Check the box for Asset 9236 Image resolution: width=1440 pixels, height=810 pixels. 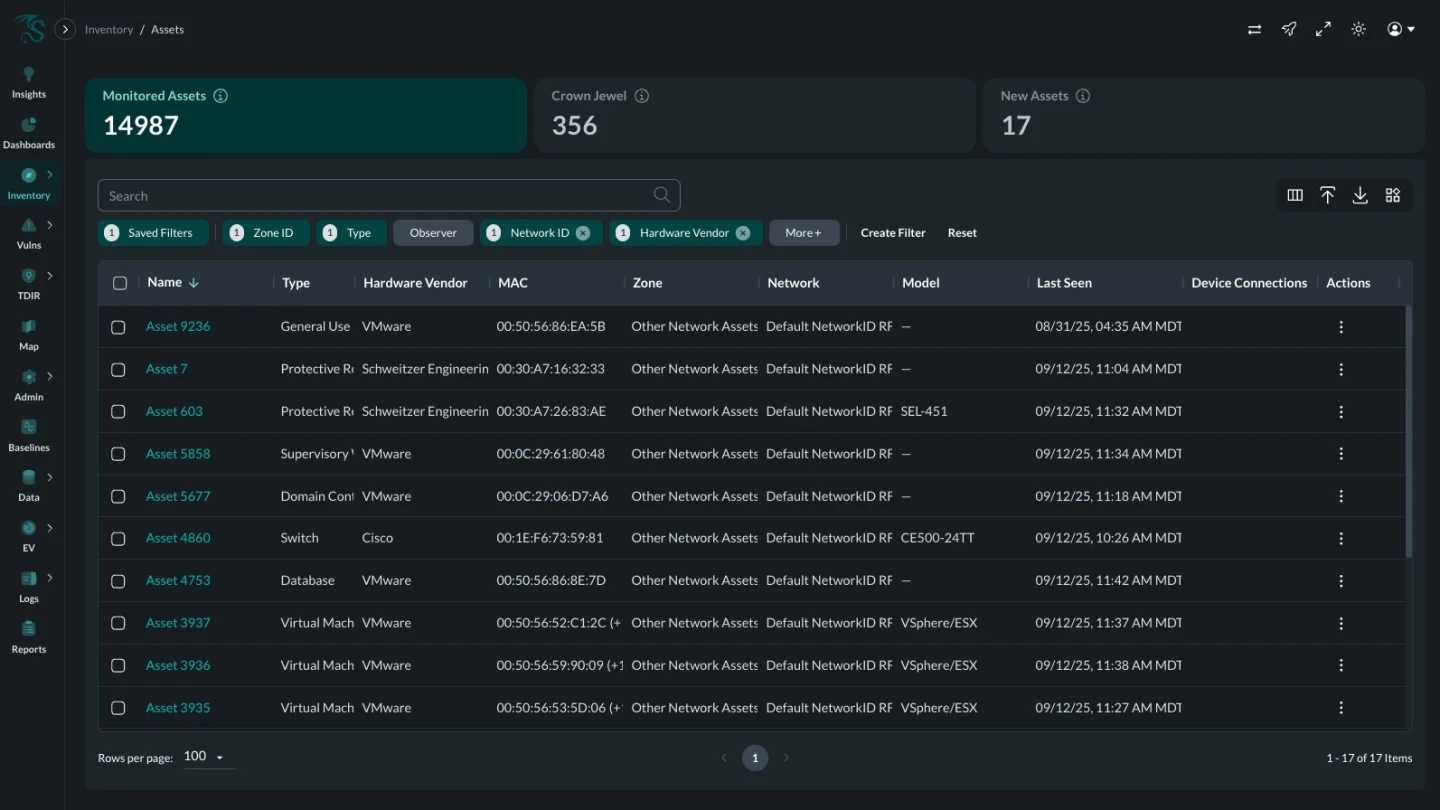point(118,327)
